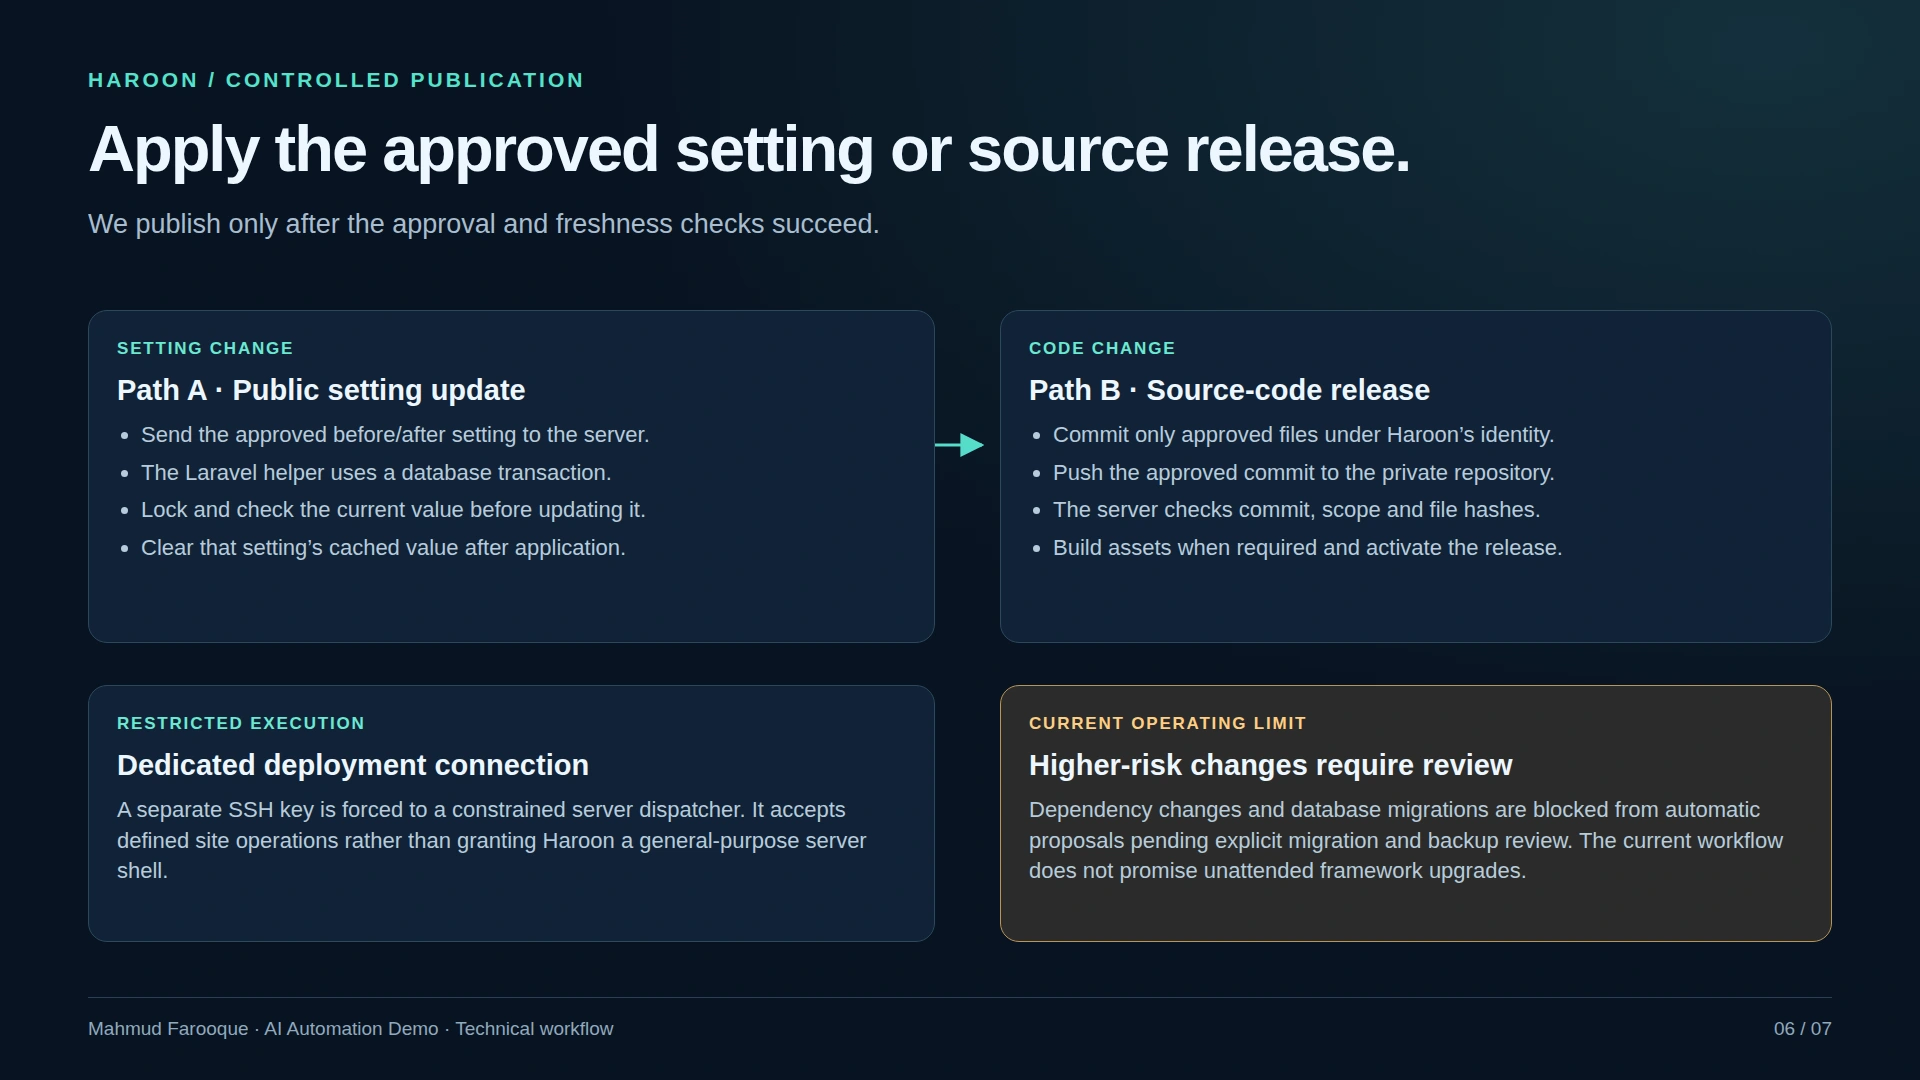
Task: Click bullet 'Send the approved before/after setting to the server.'
Action: pyautogui.click(x=395, y=435)
